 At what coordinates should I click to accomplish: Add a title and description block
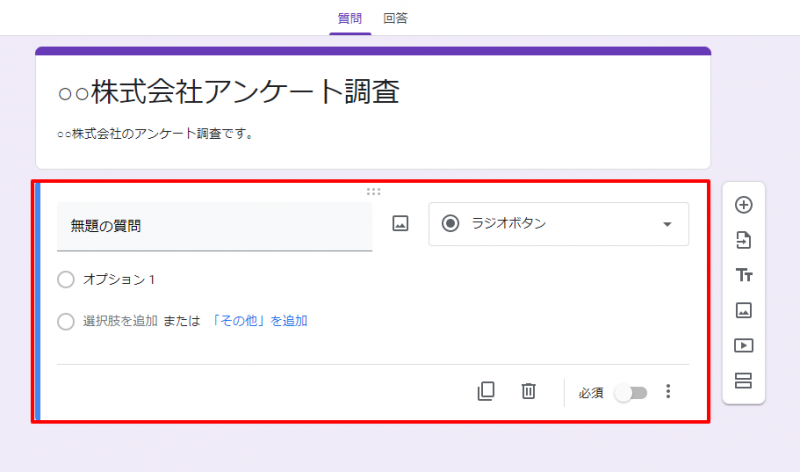[743, 275]
